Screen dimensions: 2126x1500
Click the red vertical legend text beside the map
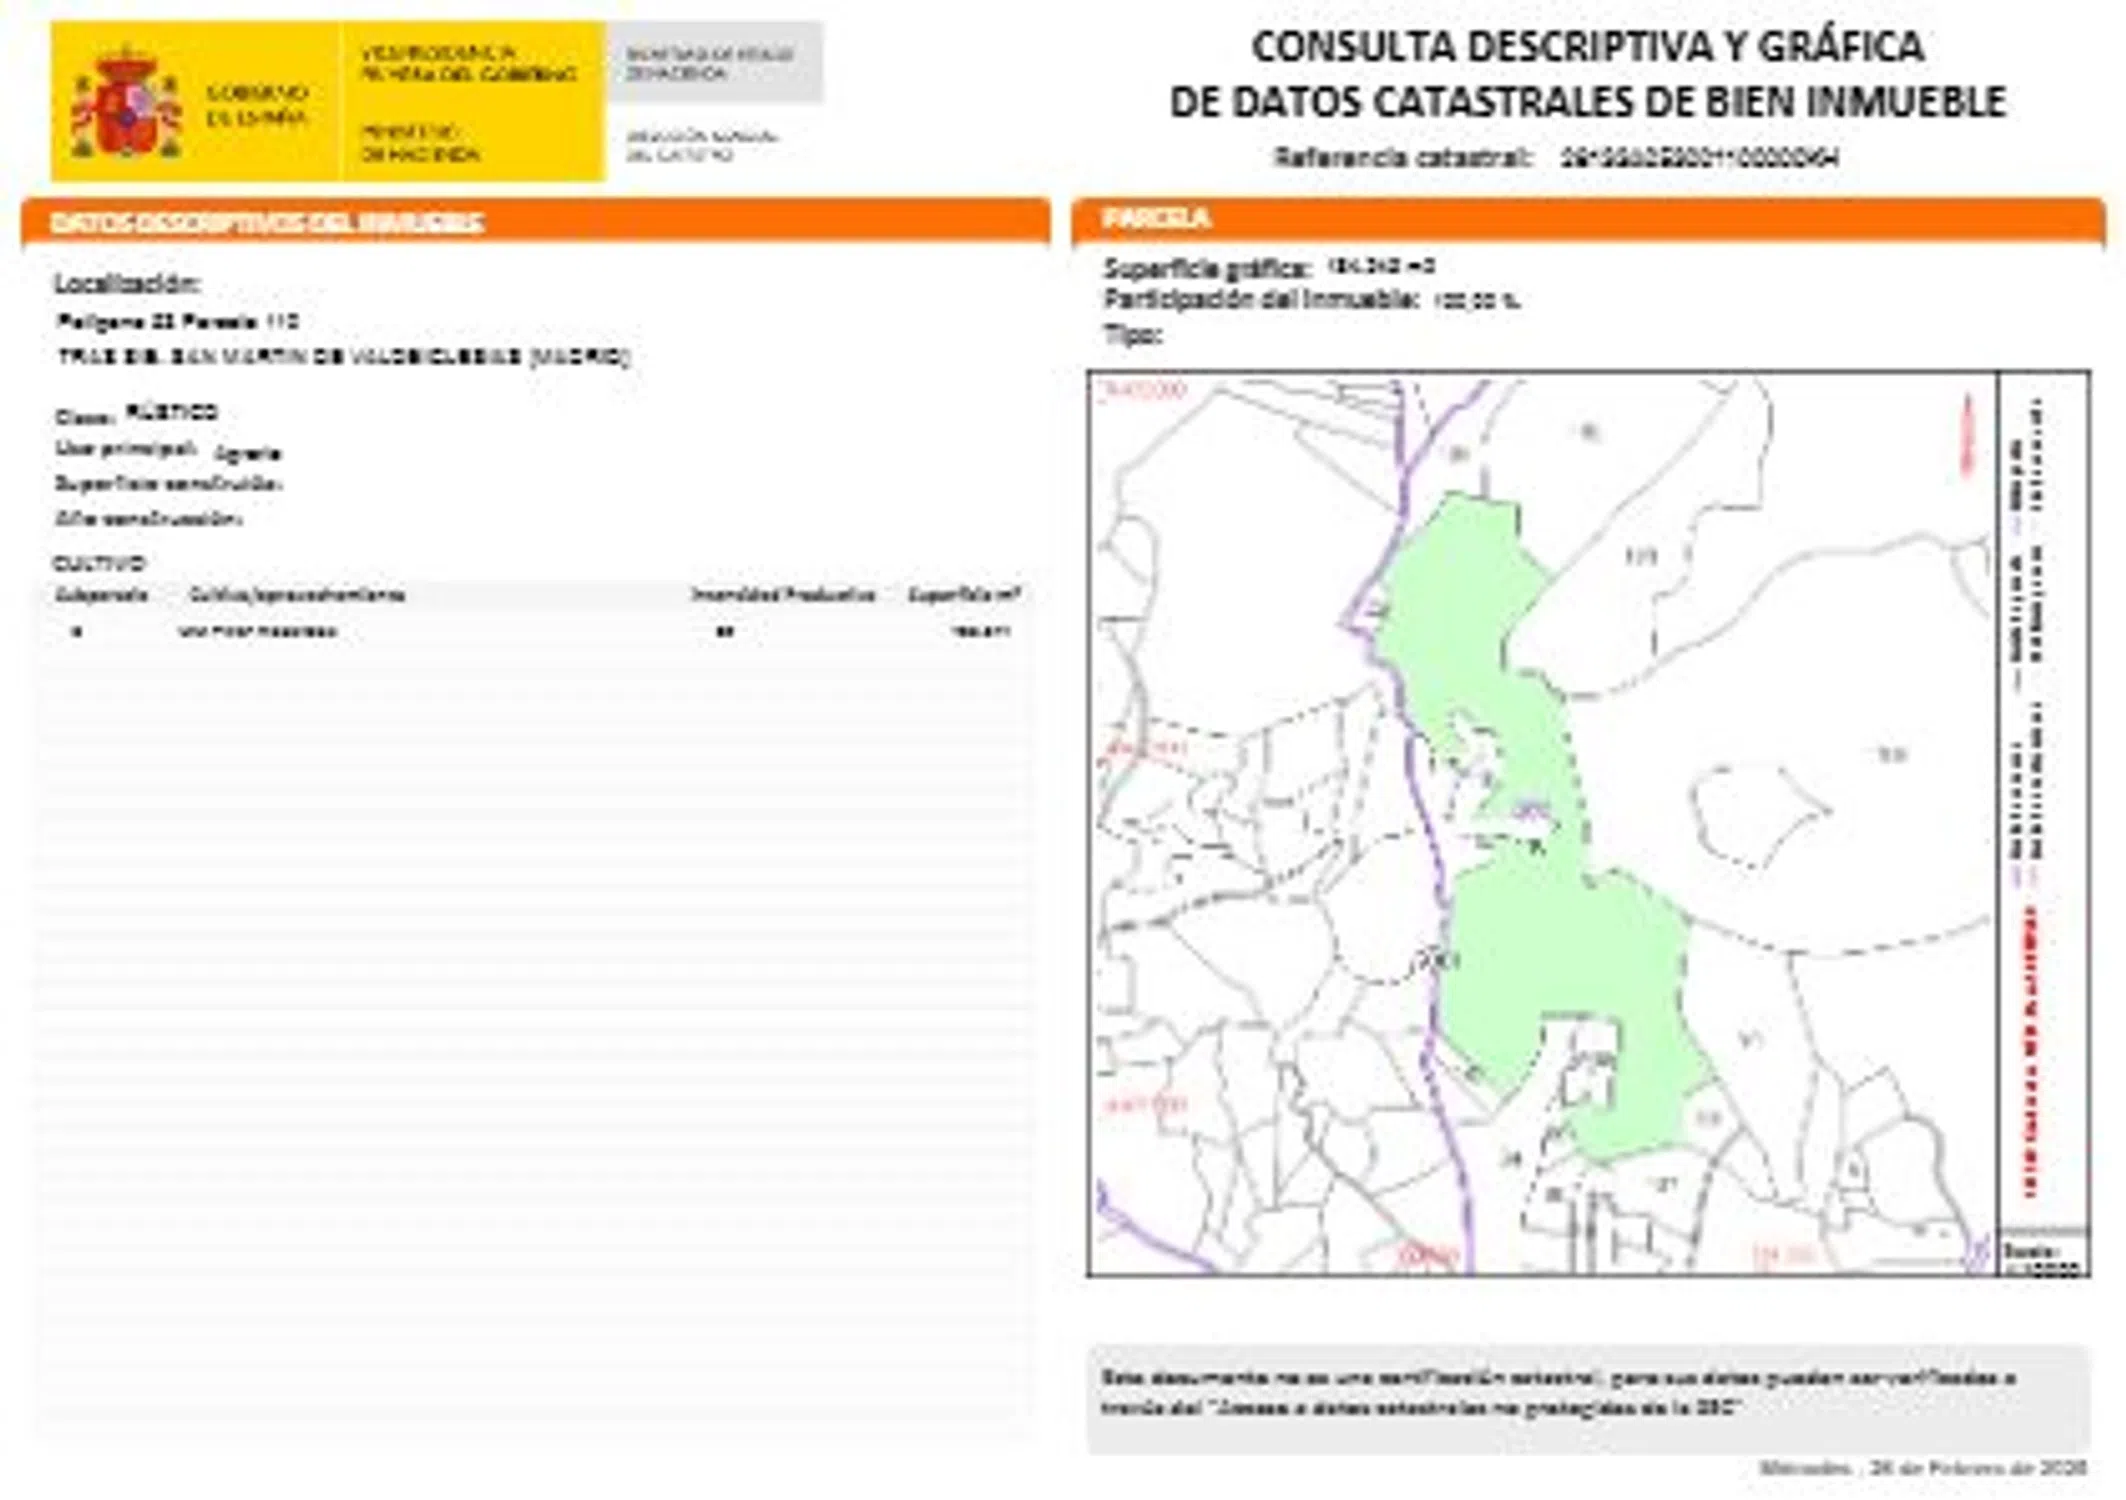[2031, 1051]
